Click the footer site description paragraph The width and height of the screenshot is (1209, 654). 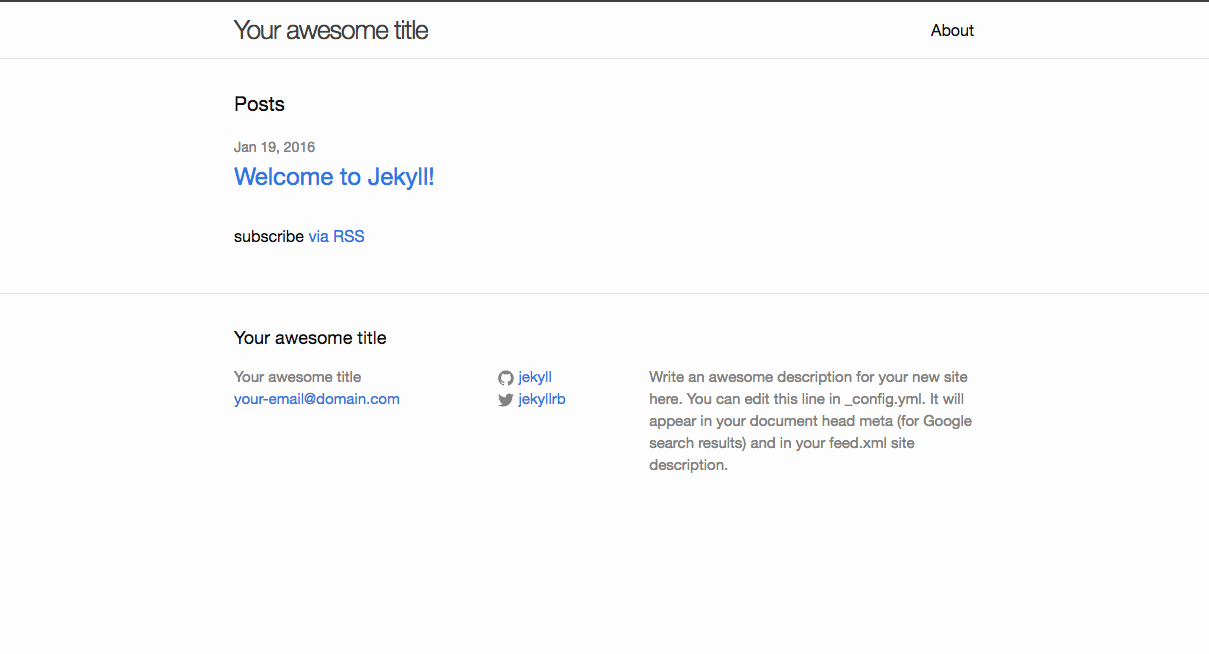click(x=811, y=421)
